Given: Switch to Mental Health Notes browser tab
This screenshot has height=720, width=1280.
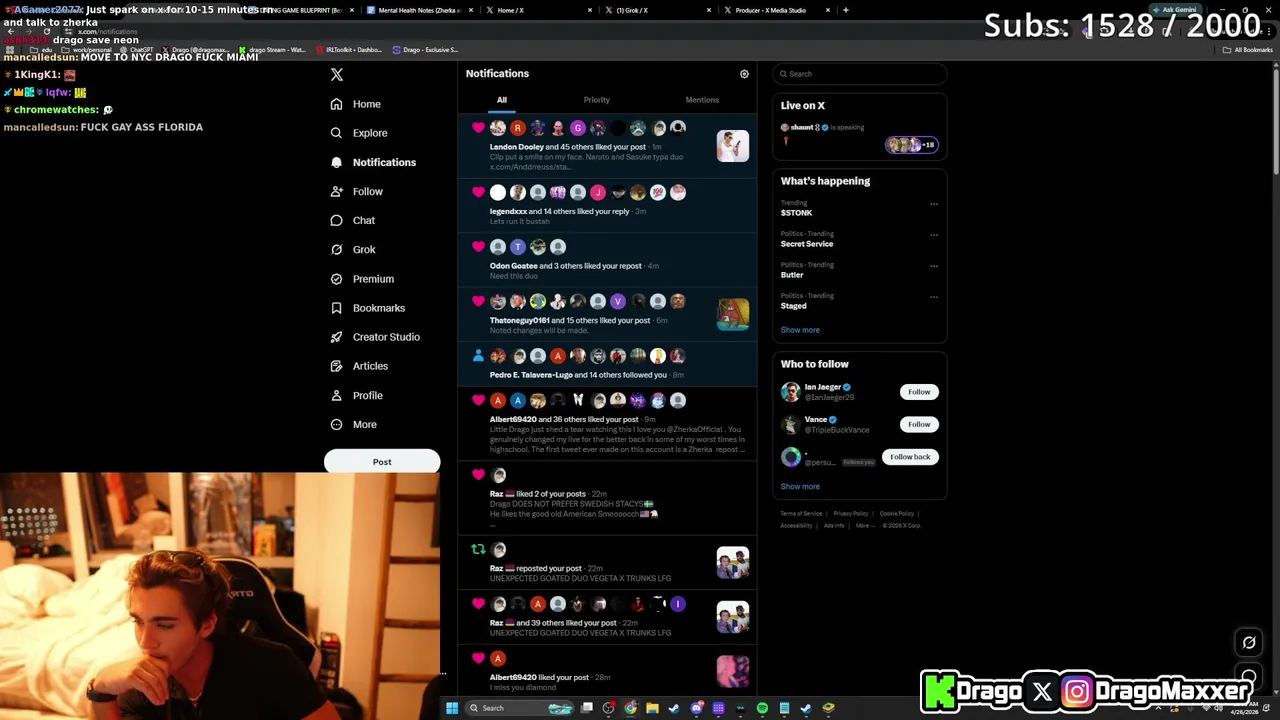Looking at the screenshot, I should pos(420,10).
